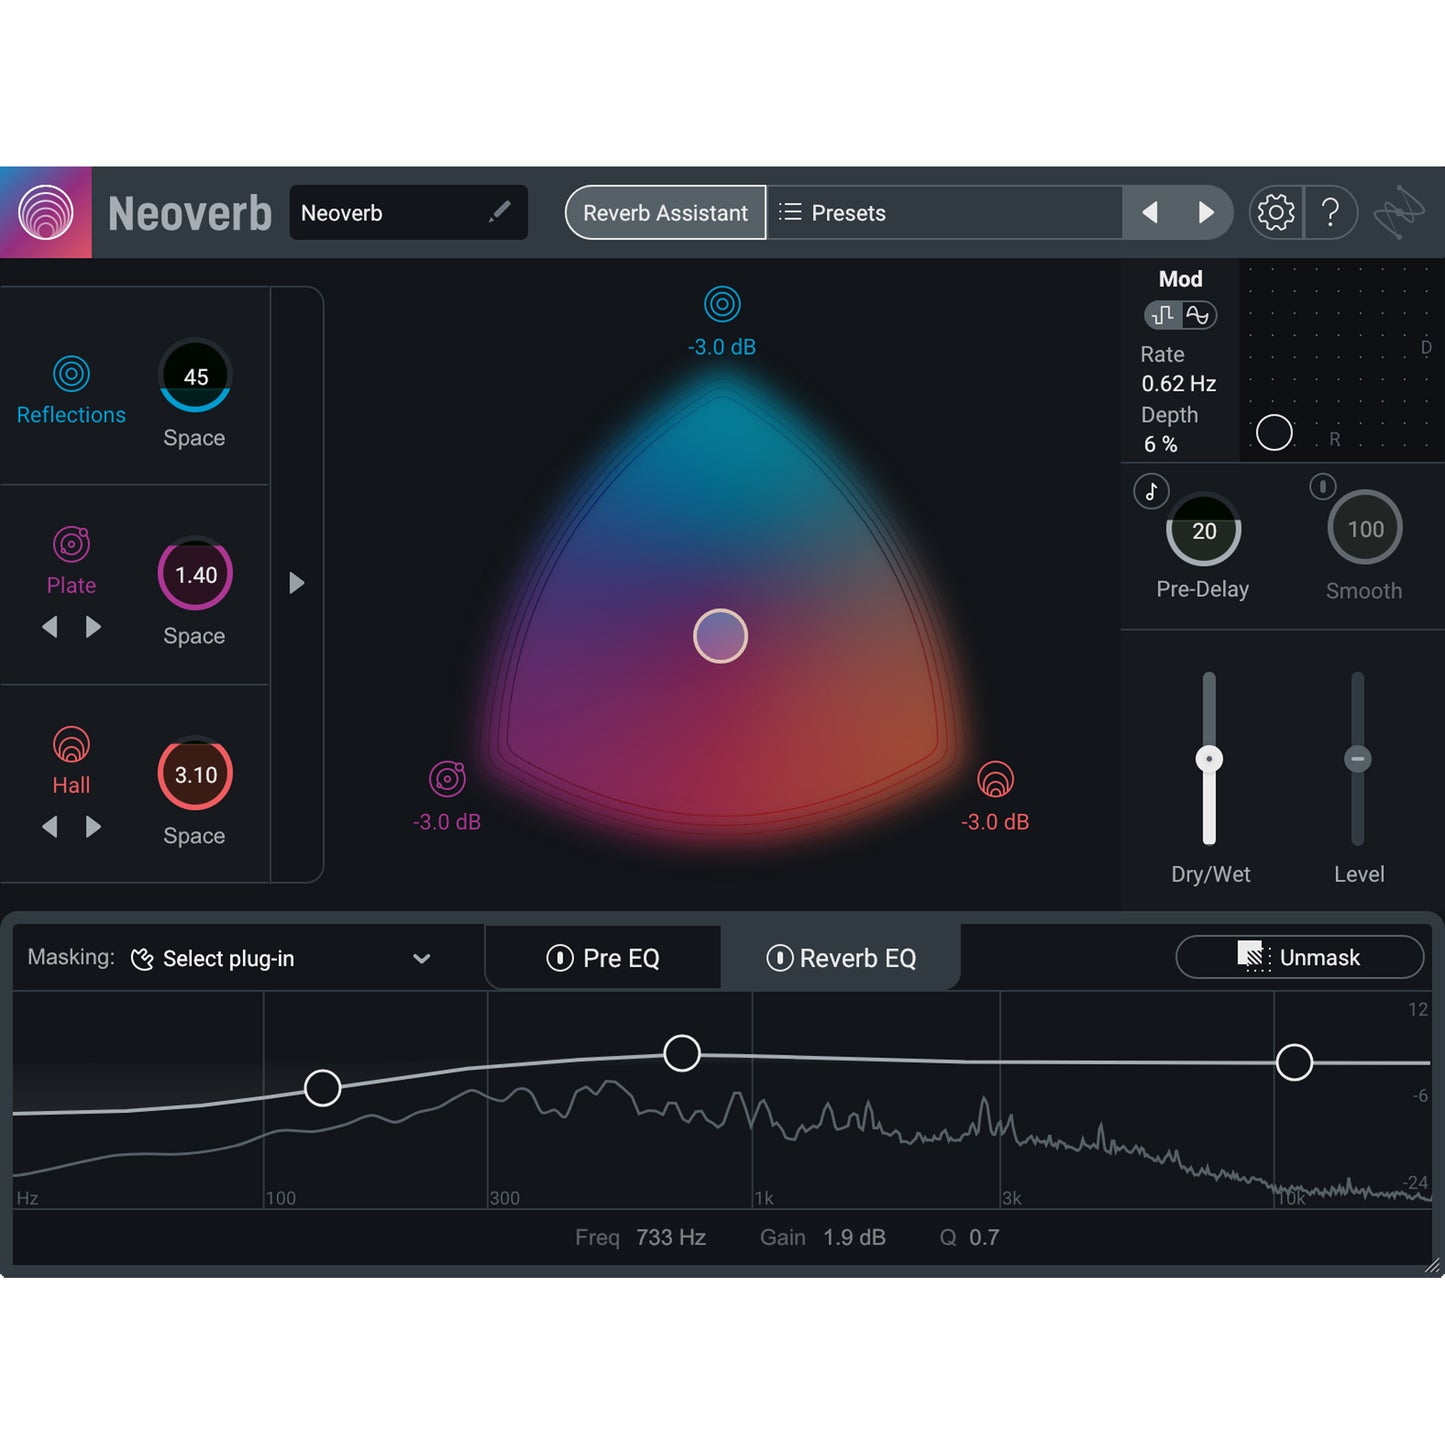Switch Hall to next reverb type
Screen dimensions: 1445x1445
click(x=93, y=827)
